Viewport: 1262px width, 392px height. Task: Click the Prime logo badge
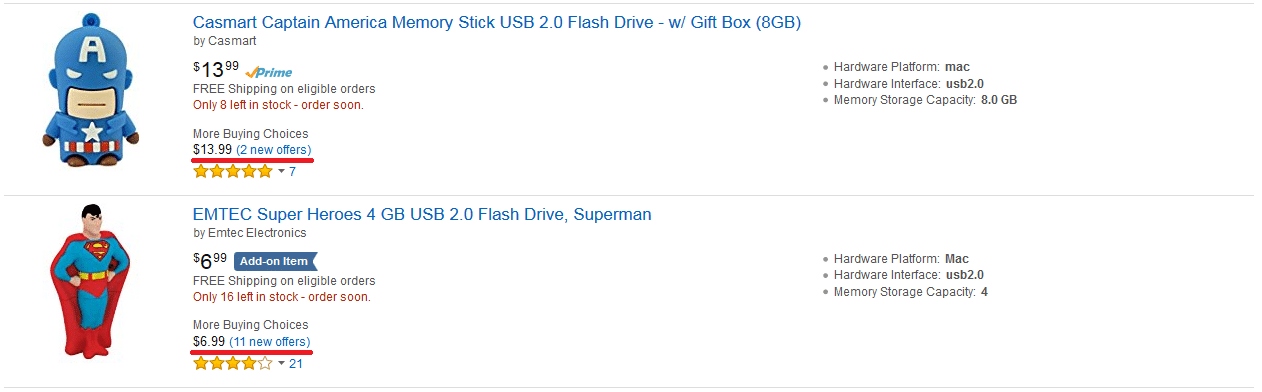(268, 72)
